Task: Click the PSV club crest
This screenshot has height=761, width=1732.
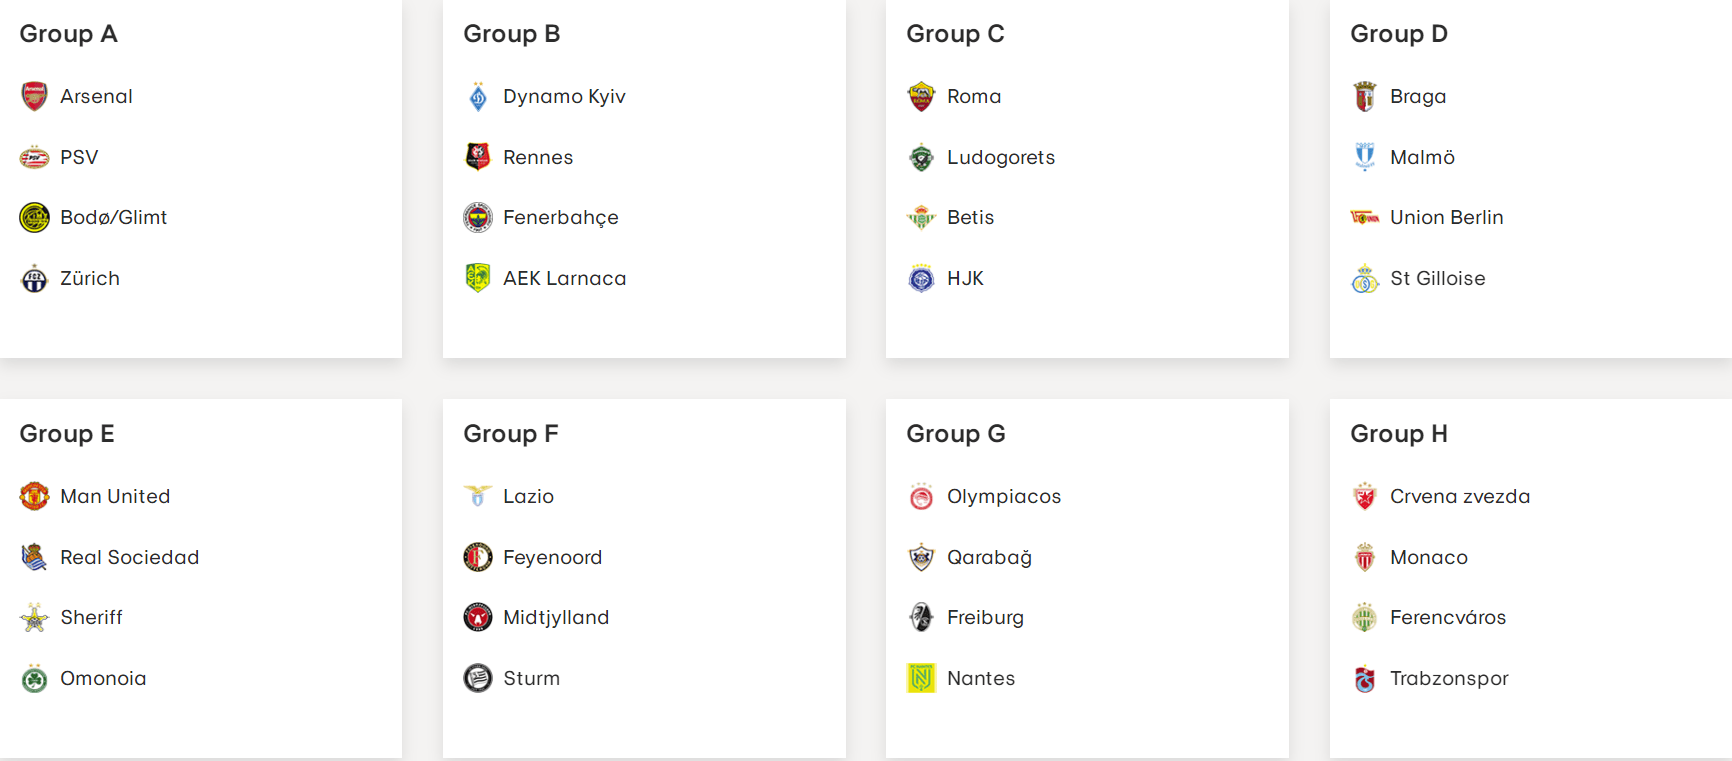Action: (34, 157)
